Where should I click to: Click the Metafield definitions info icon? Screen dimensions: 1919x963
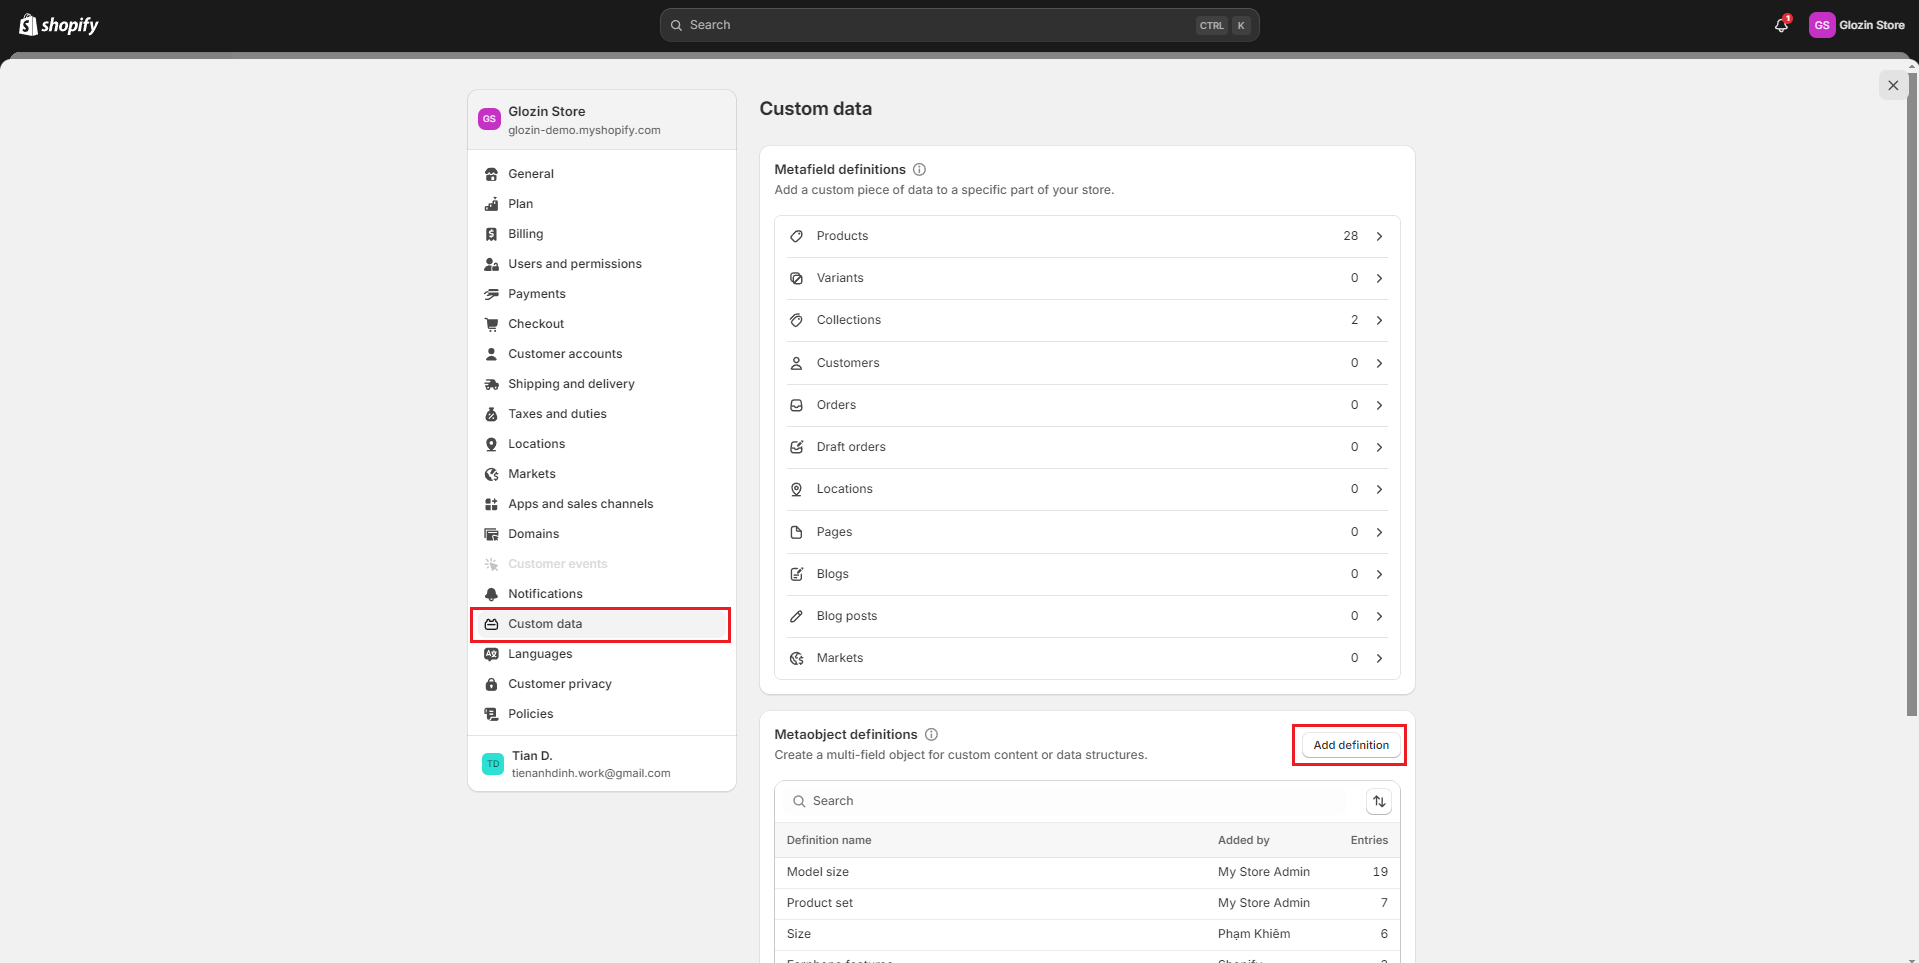pyautogui.click(x=919, y=170)
